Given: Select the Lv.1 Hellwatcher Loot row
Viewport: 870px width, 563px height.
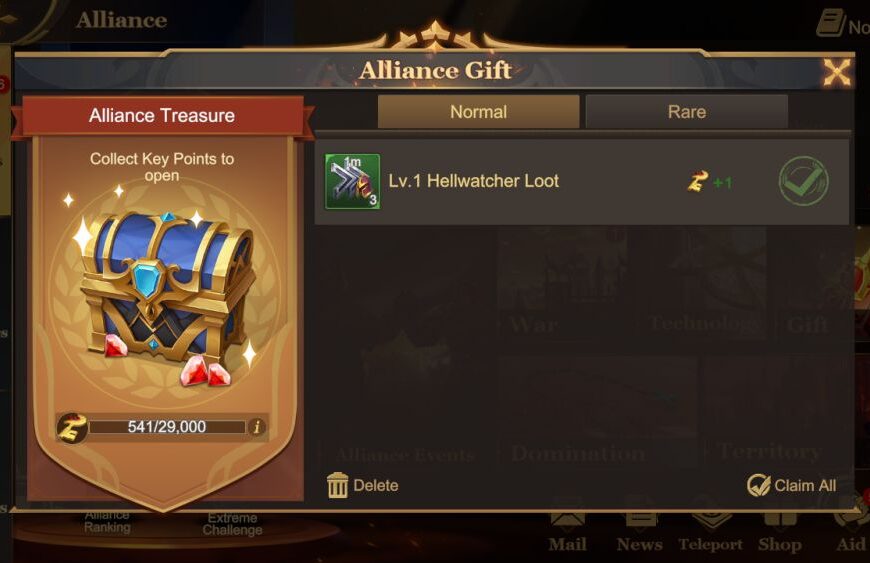Looking at the screenshot, I should [x=581, y=182].
